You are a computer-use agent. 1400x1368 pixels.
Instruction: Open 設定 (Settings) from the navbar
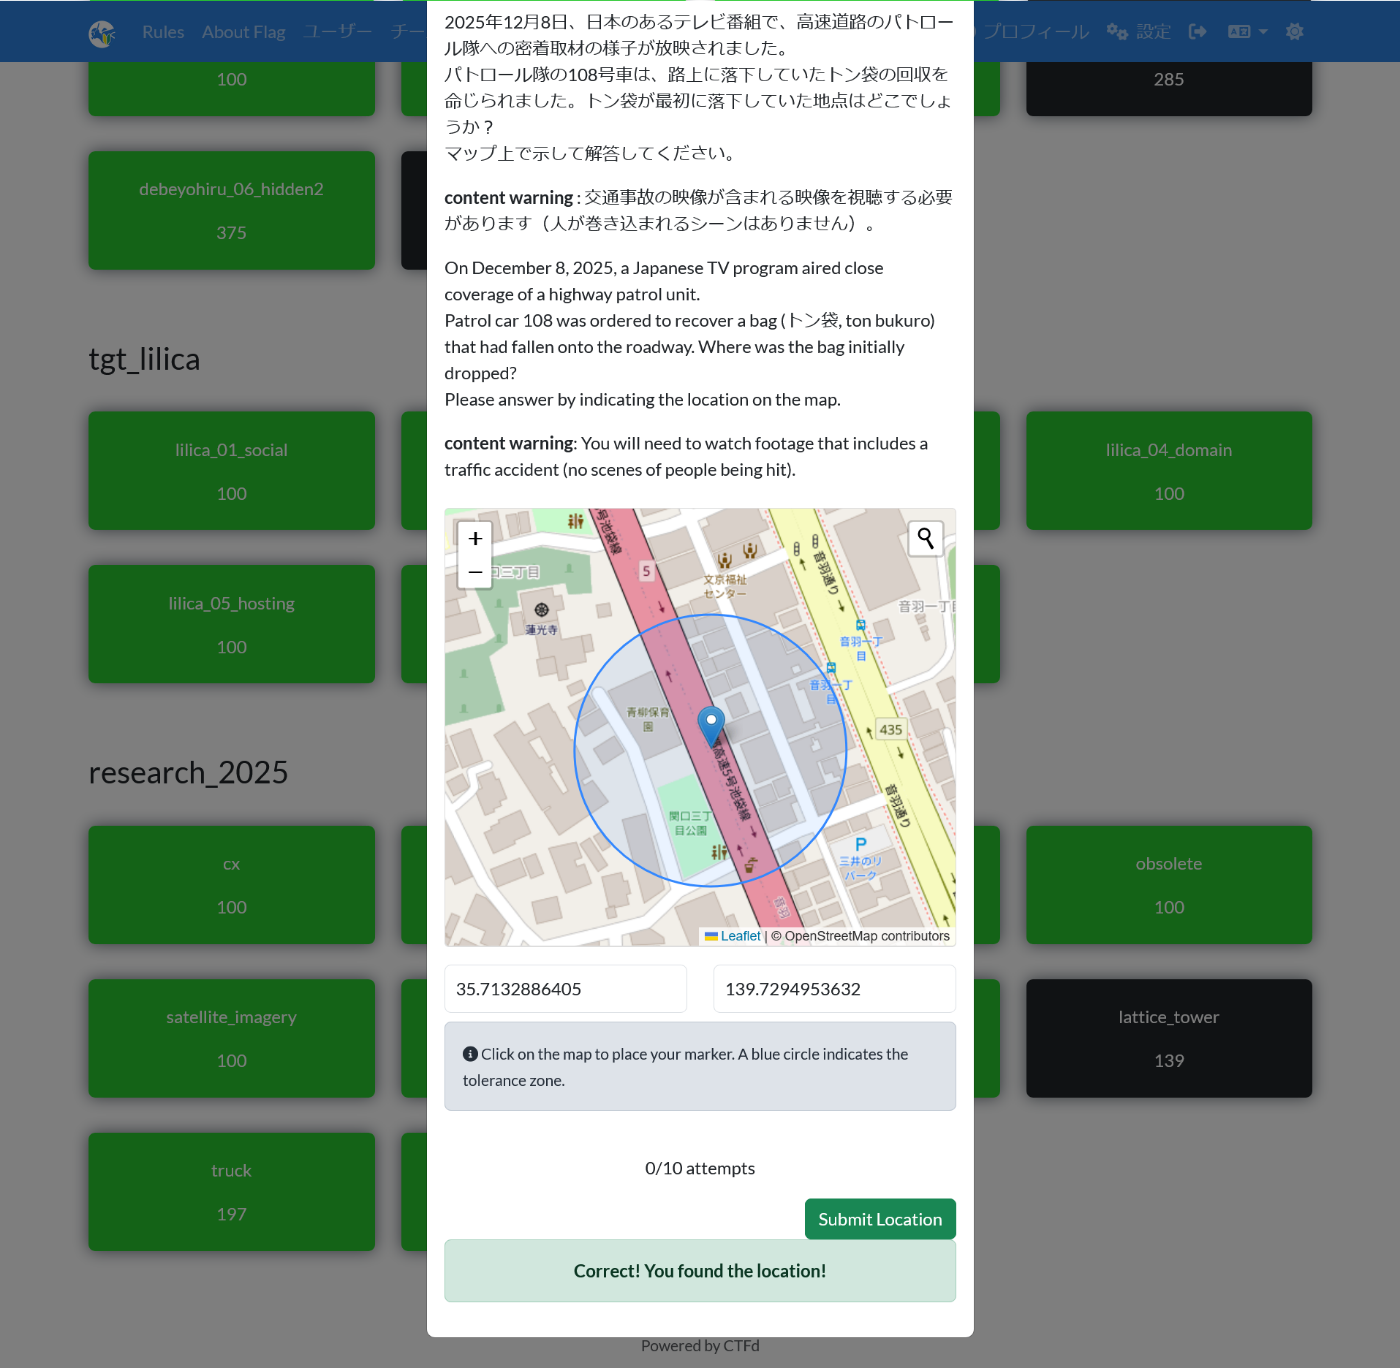(x=1139, y=32)
